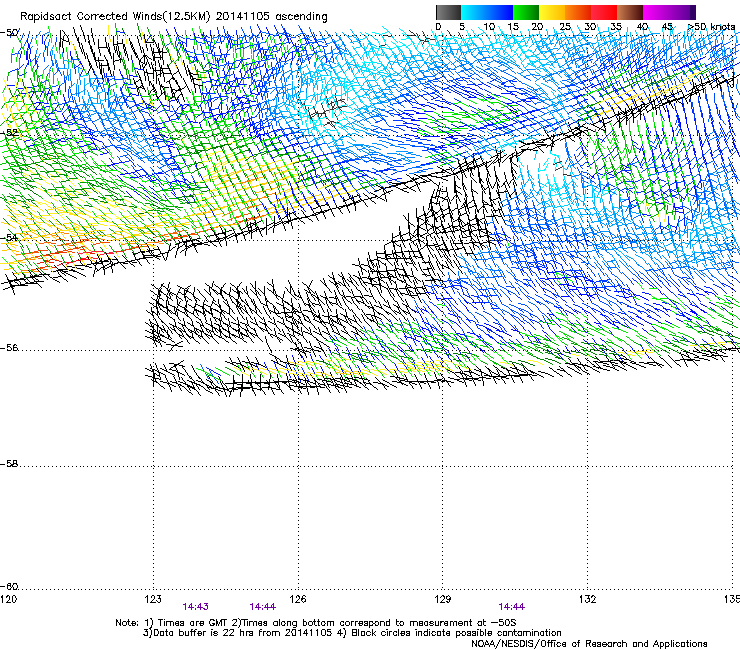Select the red 30-35 knots legend swatch
The image size is (740, 650).
click(x=604, y=12)
